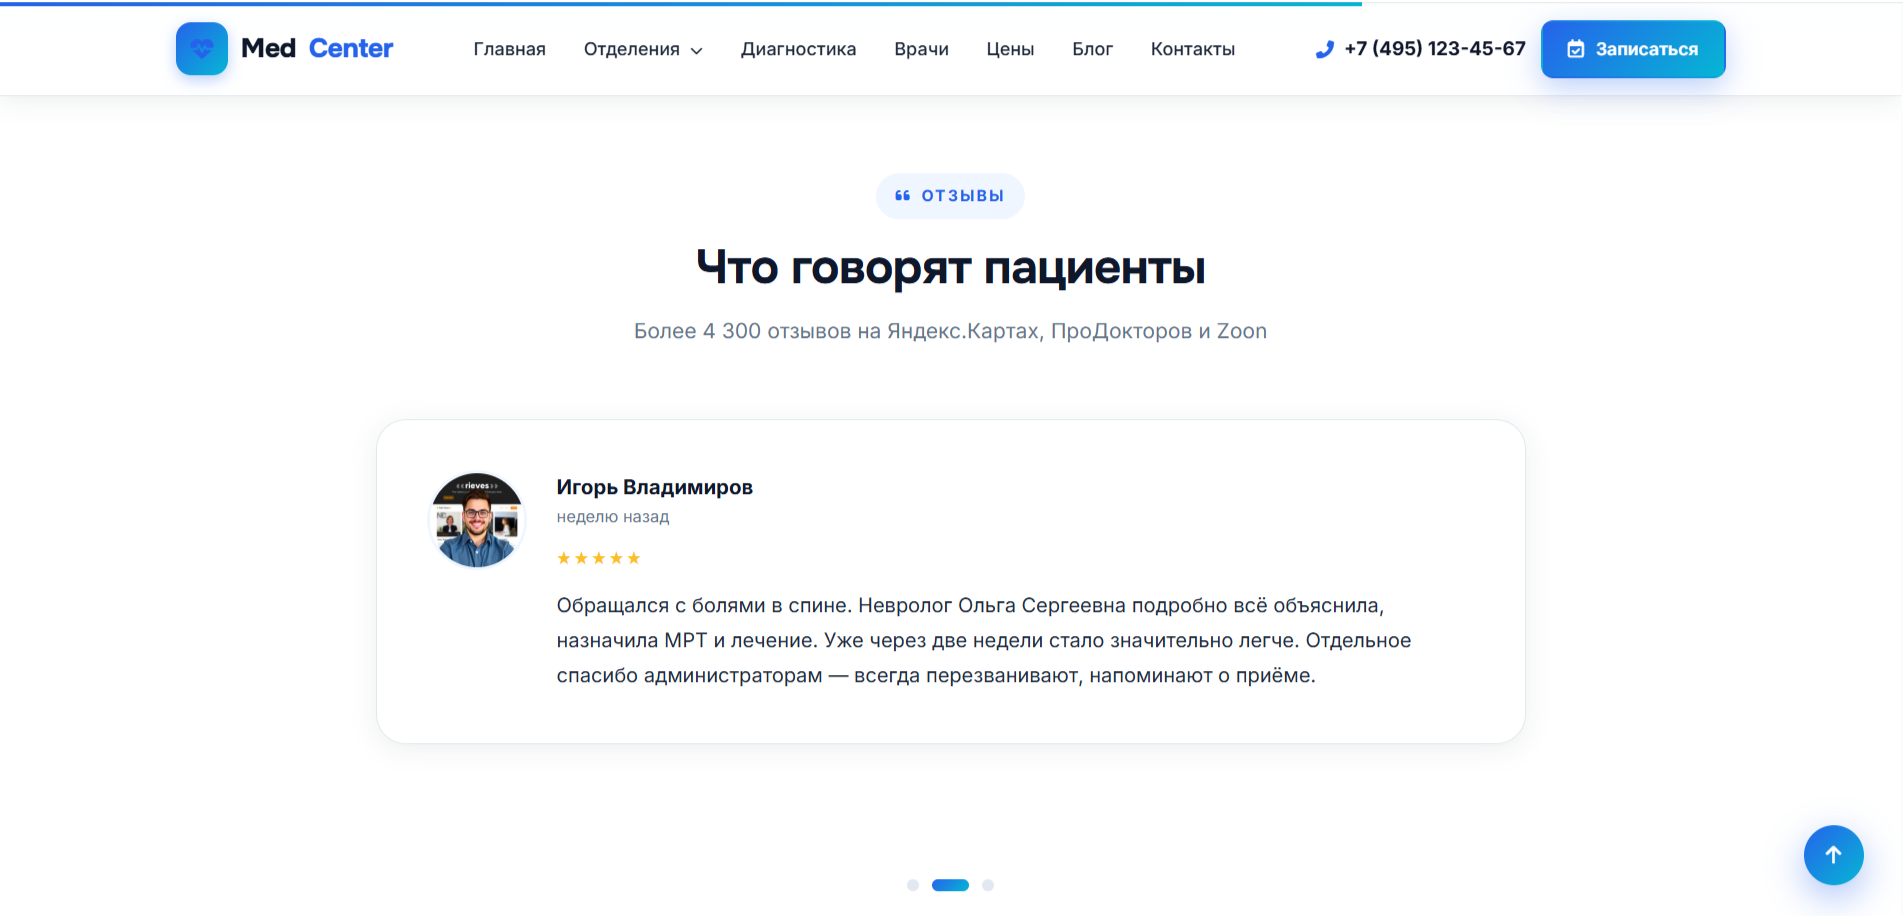This screenshot has height=916, width=1903.
Task: Expand the Отделения dropdown menu
Action: pos(643,49)
